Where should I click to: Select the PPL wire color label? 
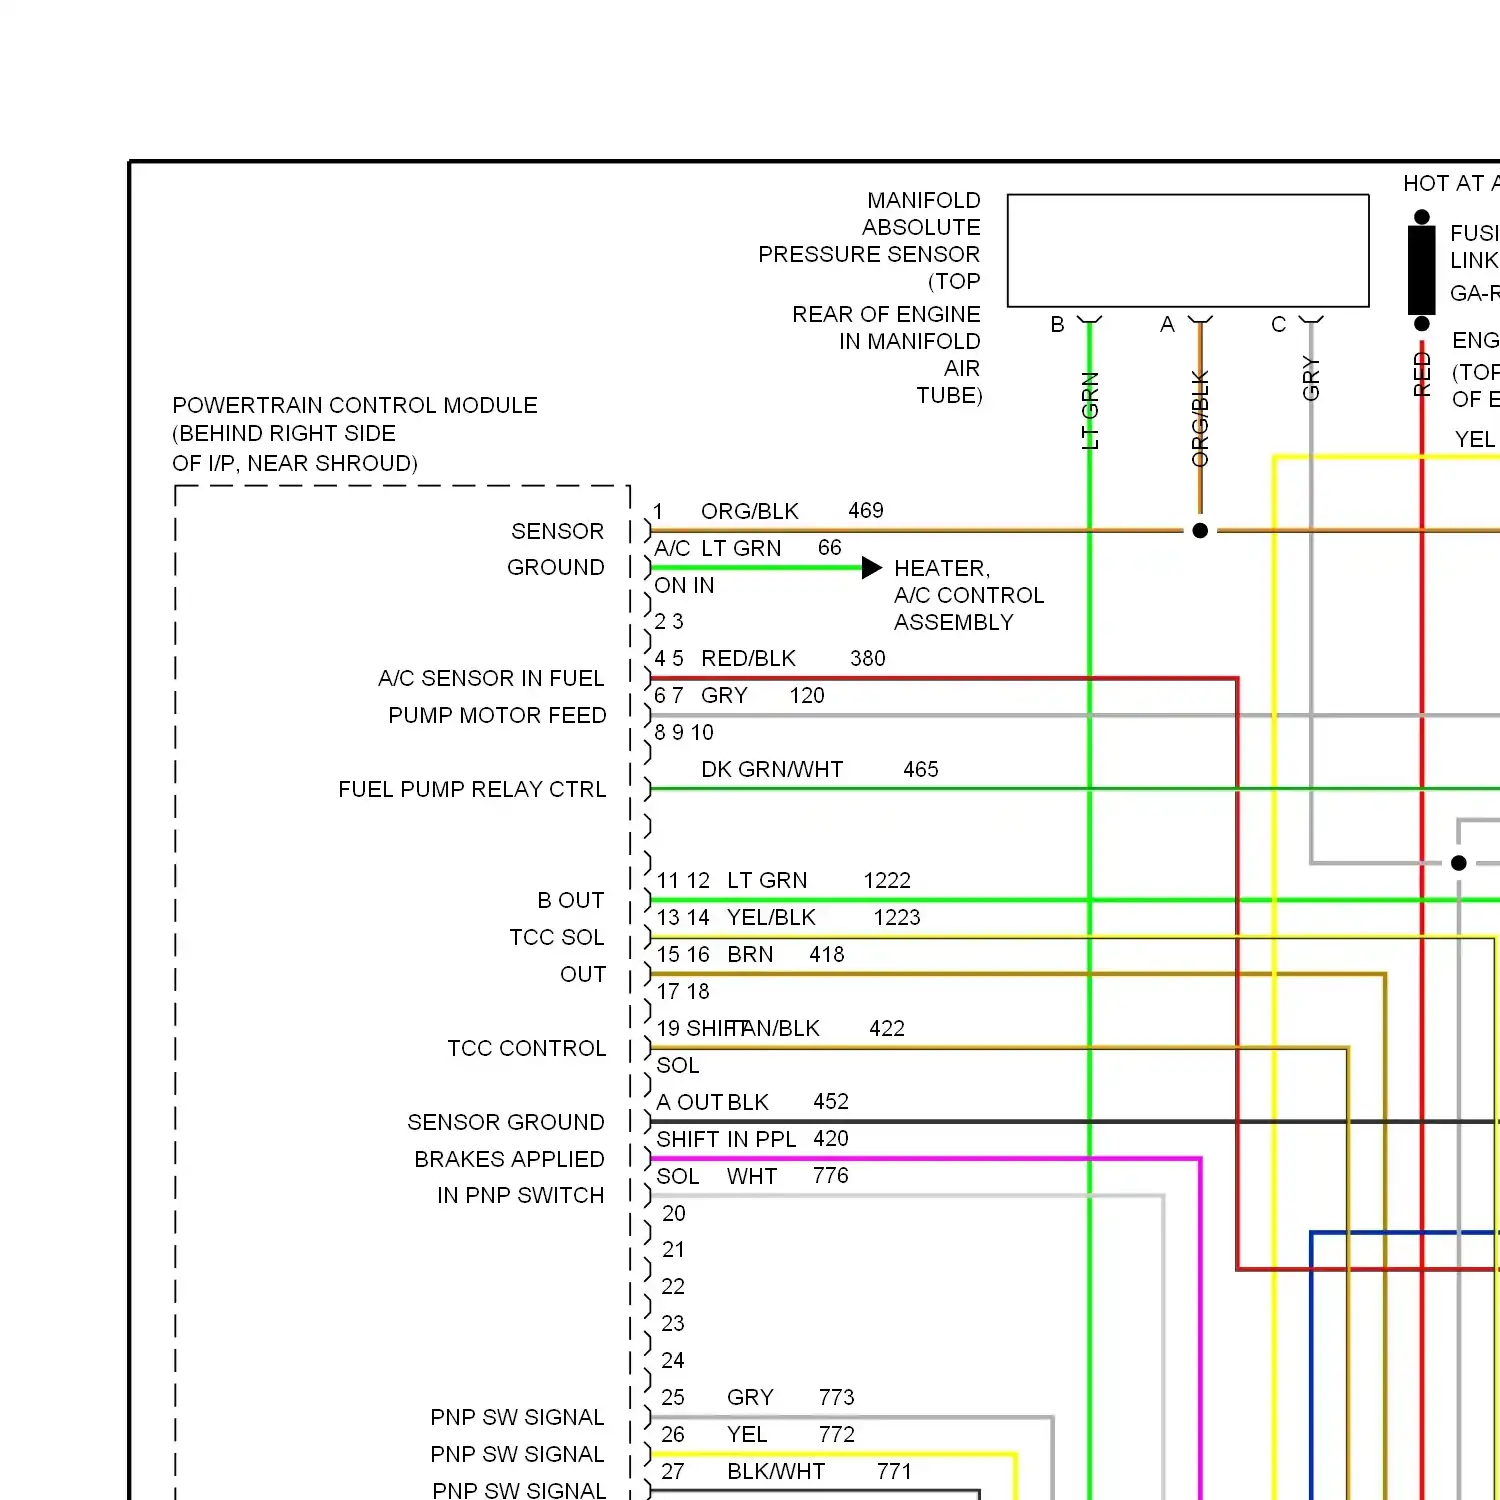pyautogui.click(x=776, y=1139)
